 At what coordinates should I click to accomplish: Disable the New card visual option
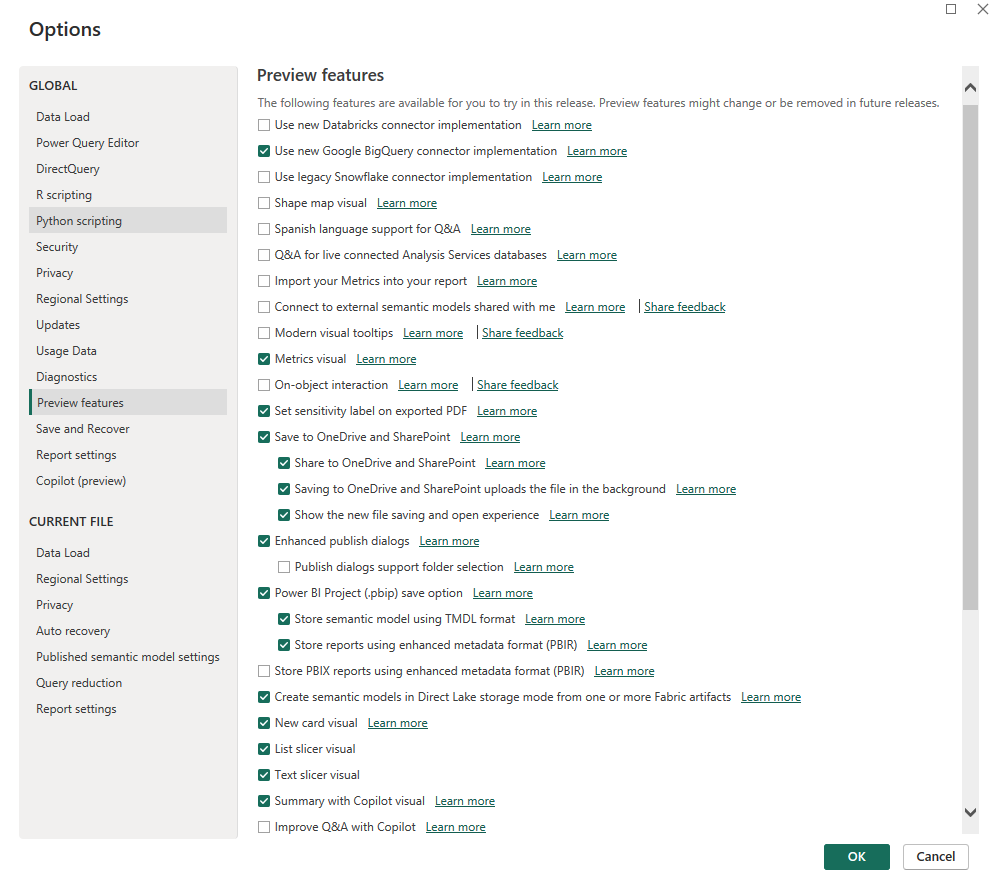coord(264,722)
